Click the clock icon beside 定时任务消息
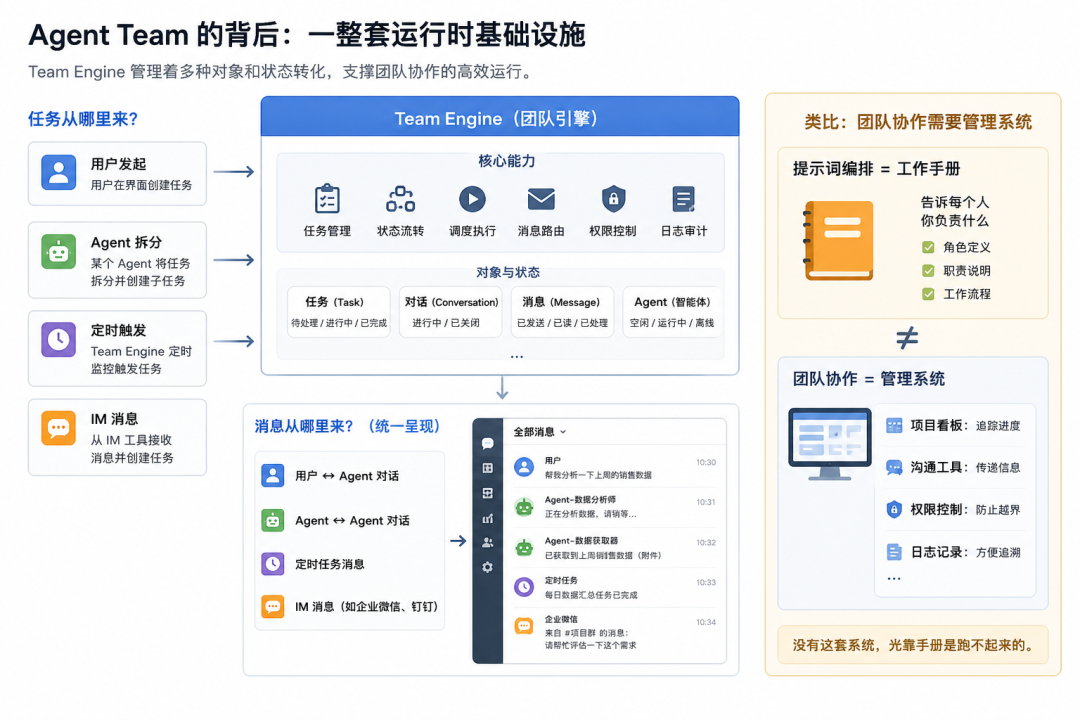 coord(273,564)
